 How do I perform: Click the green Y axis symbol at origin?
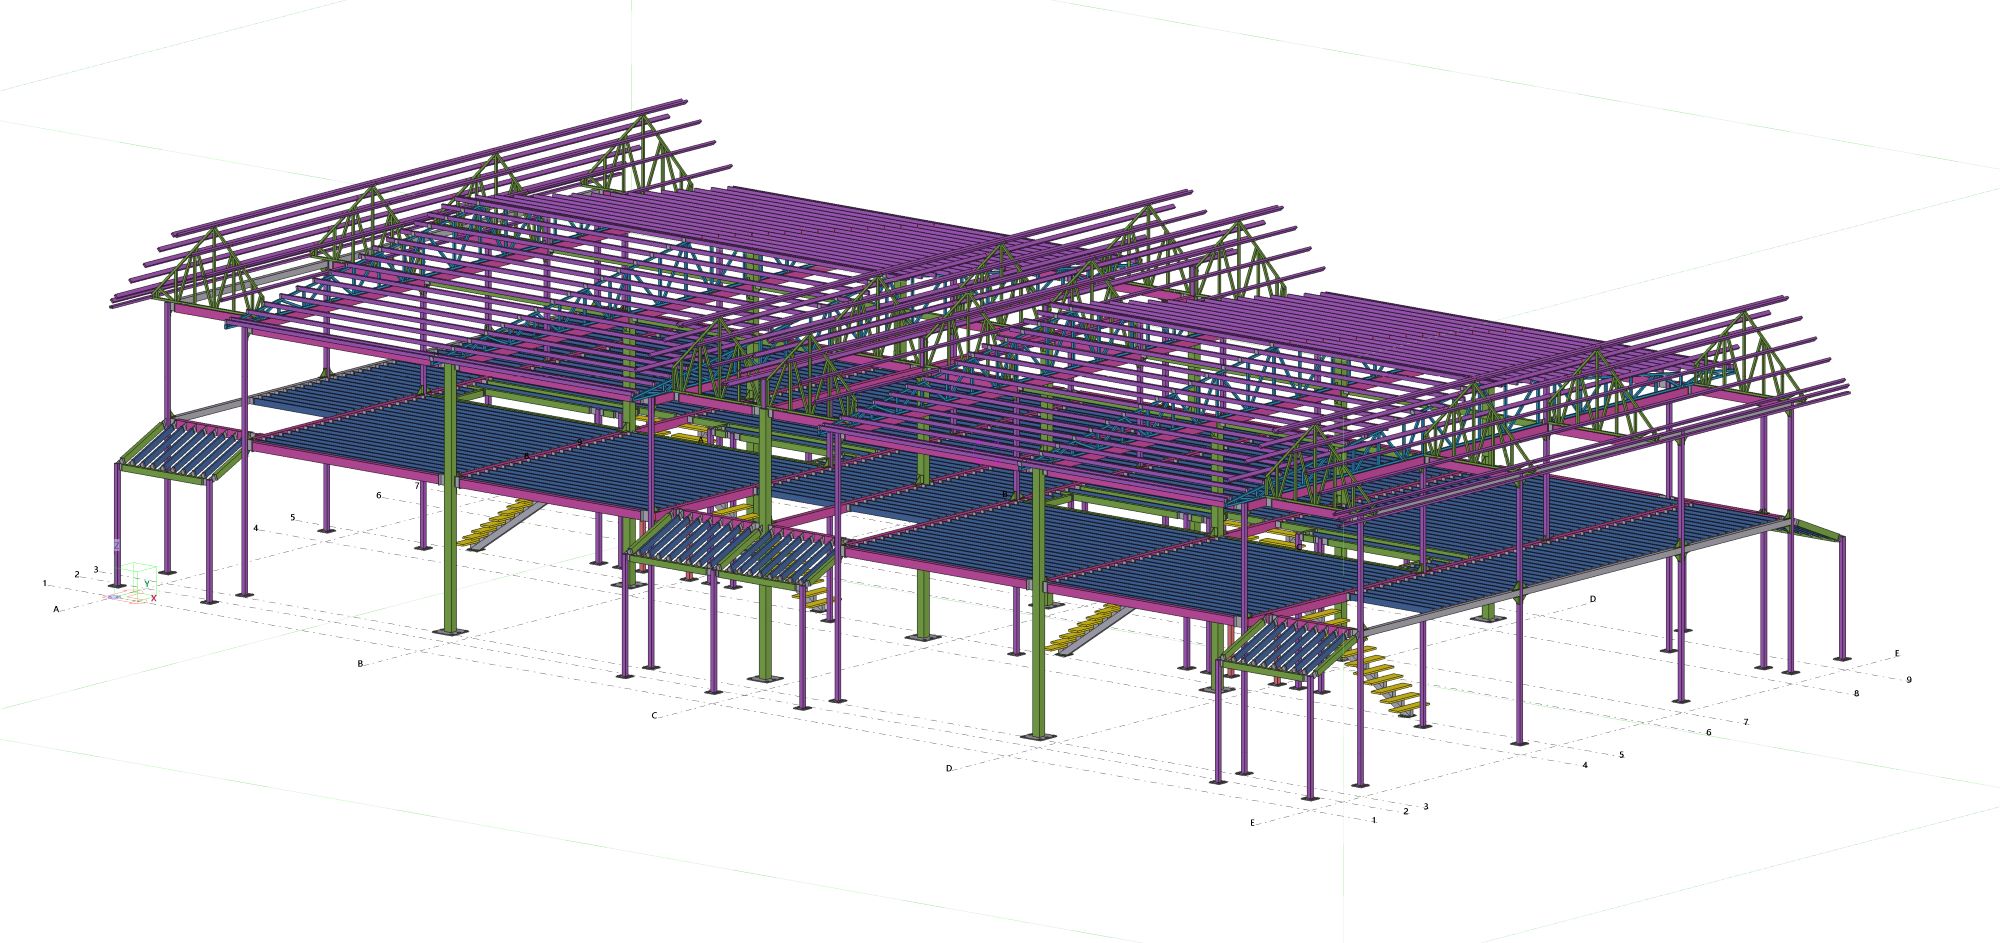point(147,583)
